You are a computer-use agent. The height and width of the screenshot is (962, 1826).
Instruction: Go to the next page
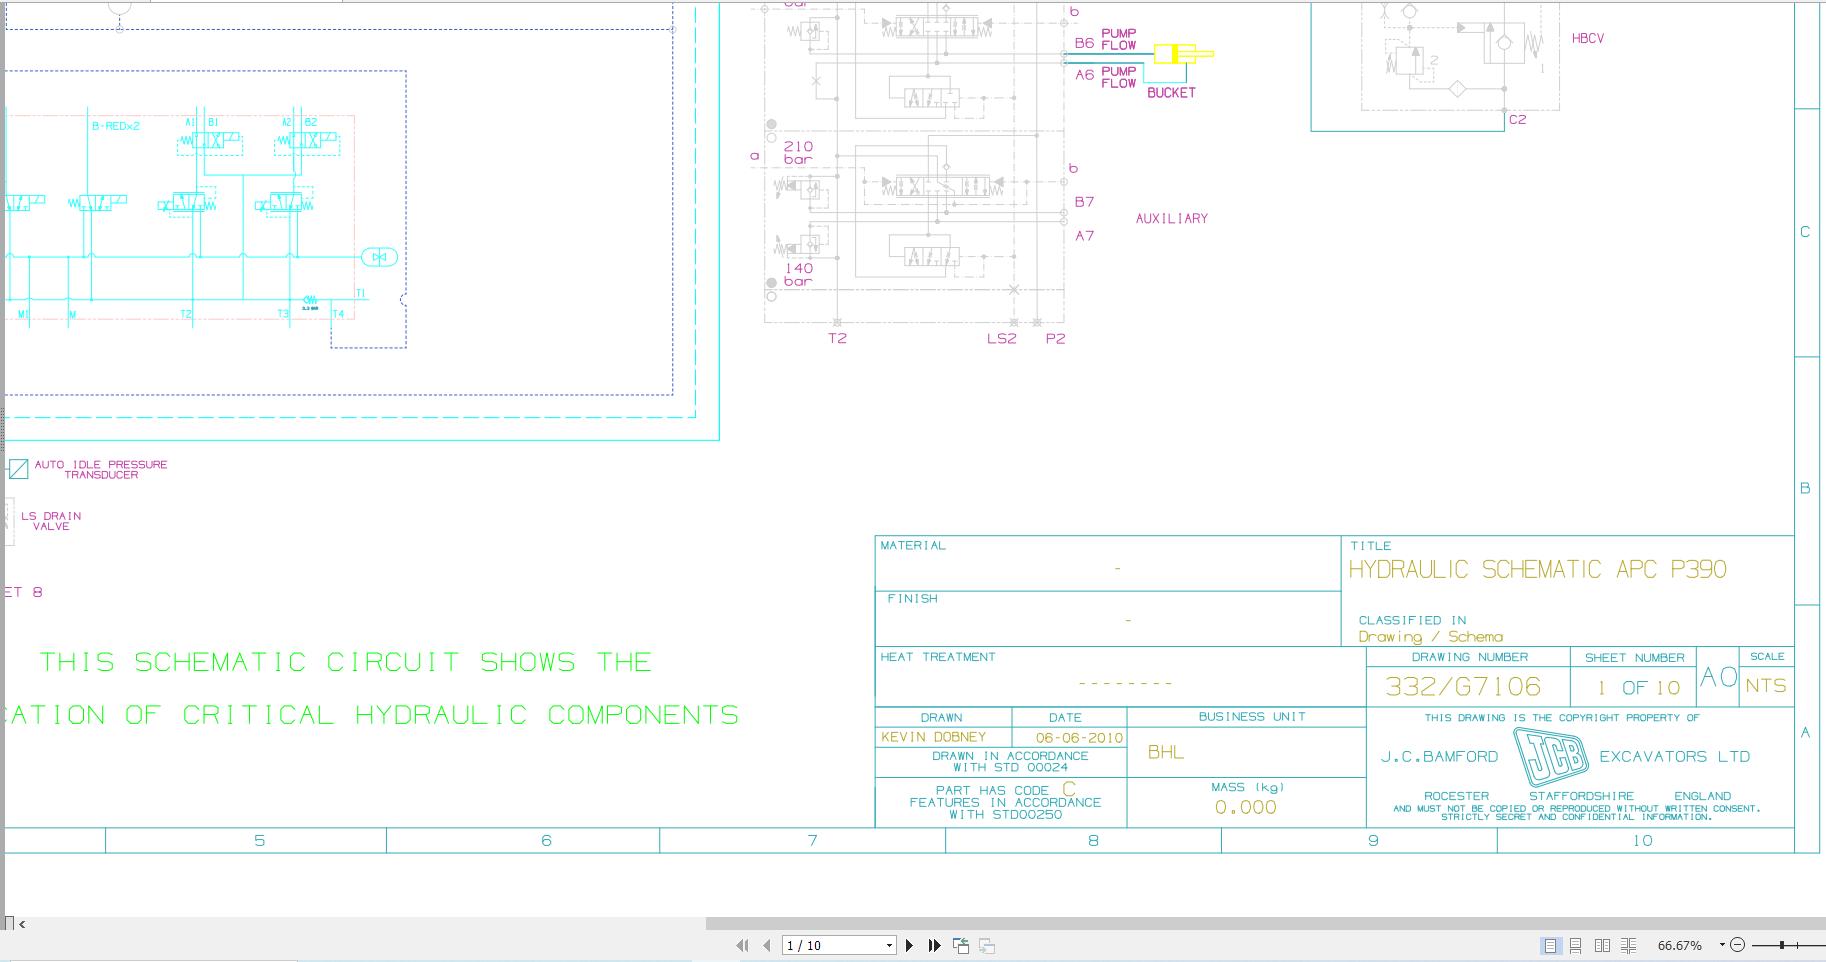(x=909, y=945)
